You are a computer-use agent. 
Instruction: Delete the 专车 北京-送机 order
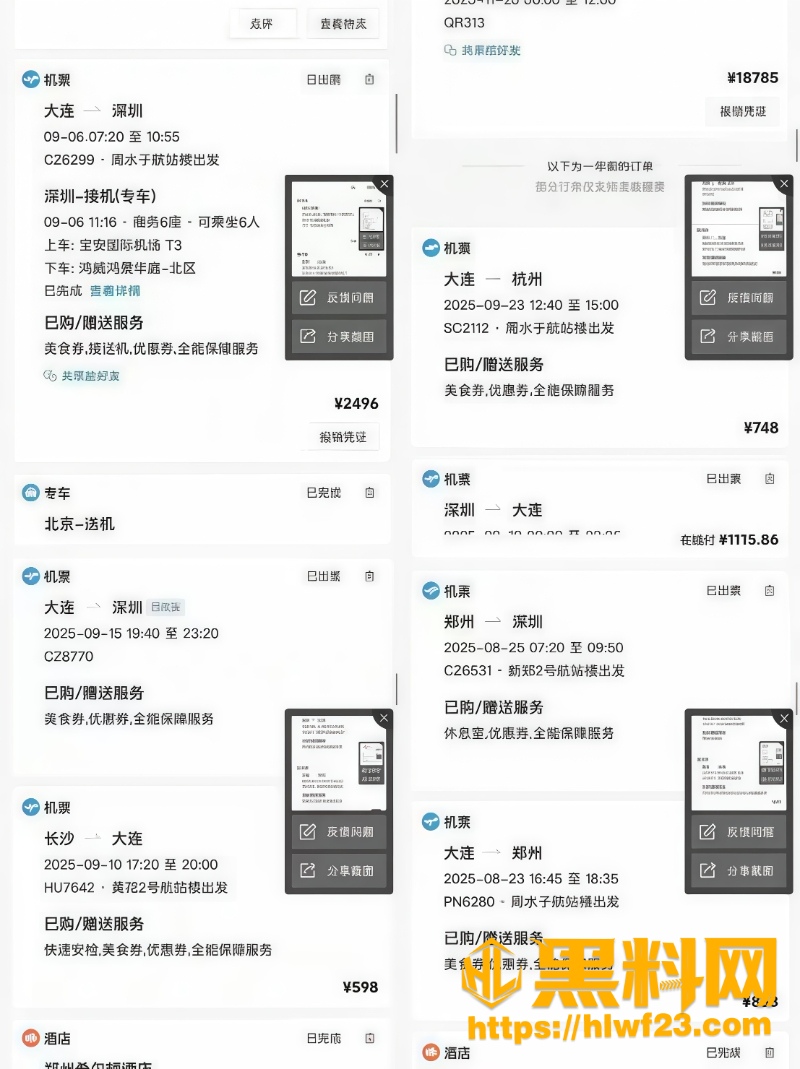pos(370,493)
